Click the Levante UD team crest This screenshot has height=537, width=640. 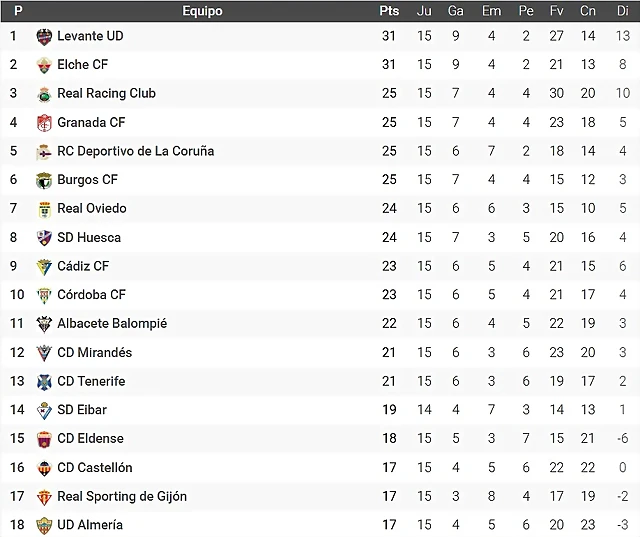point(44,37)
